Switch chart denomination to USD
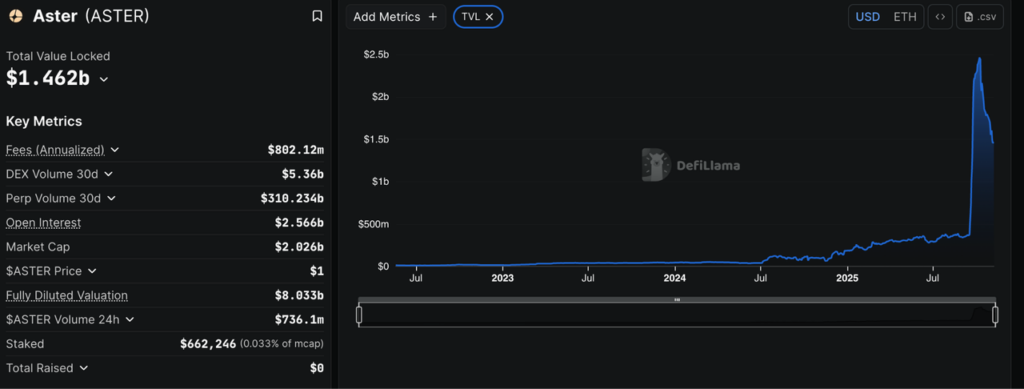The image size is (1024, 389). [x=867, y=17]
